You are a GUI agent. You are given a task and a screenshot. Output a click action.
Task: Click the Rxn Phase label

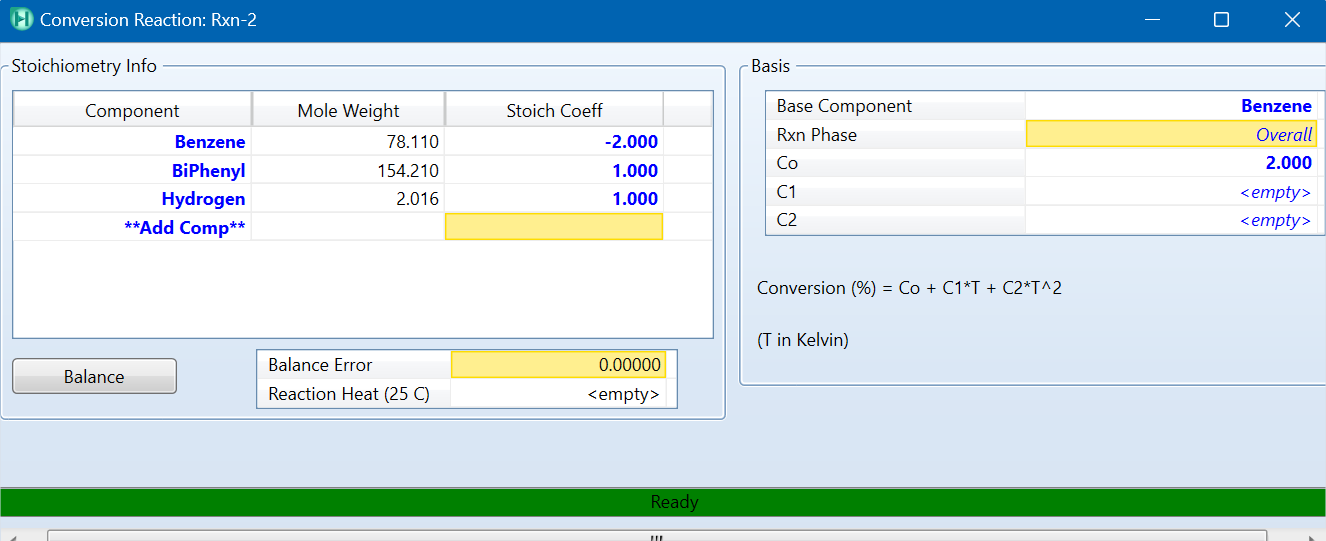[x=816, y=134]
